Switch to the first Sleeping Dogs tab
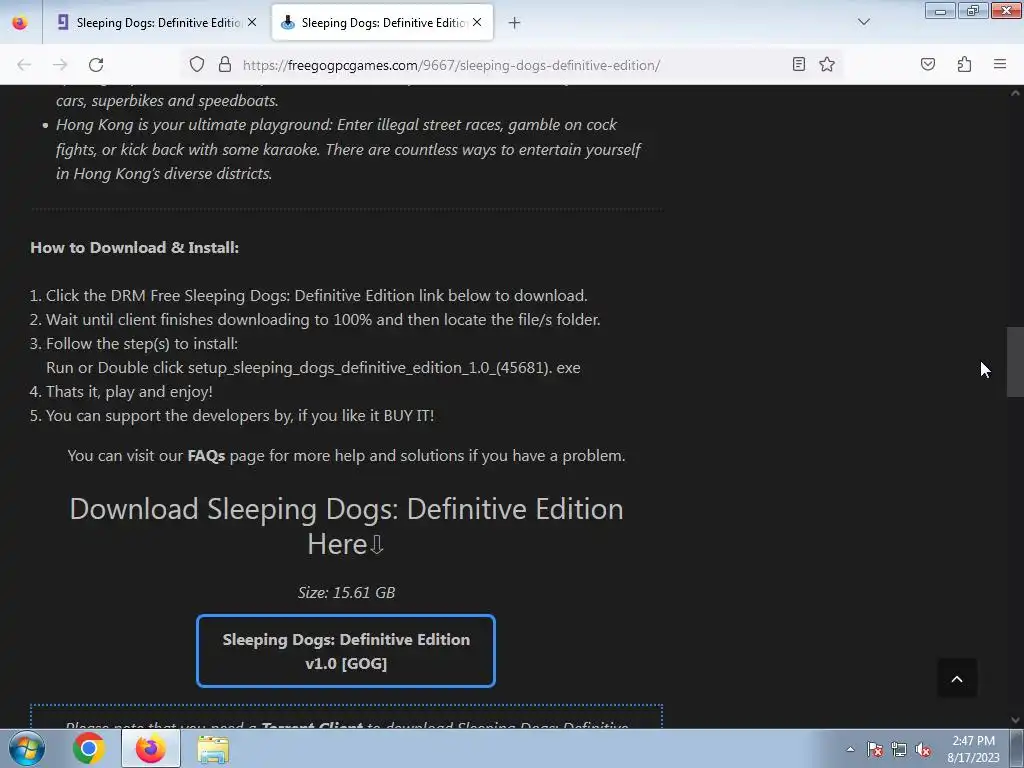Screen dimensions: 1024x768 click(158, 23)
